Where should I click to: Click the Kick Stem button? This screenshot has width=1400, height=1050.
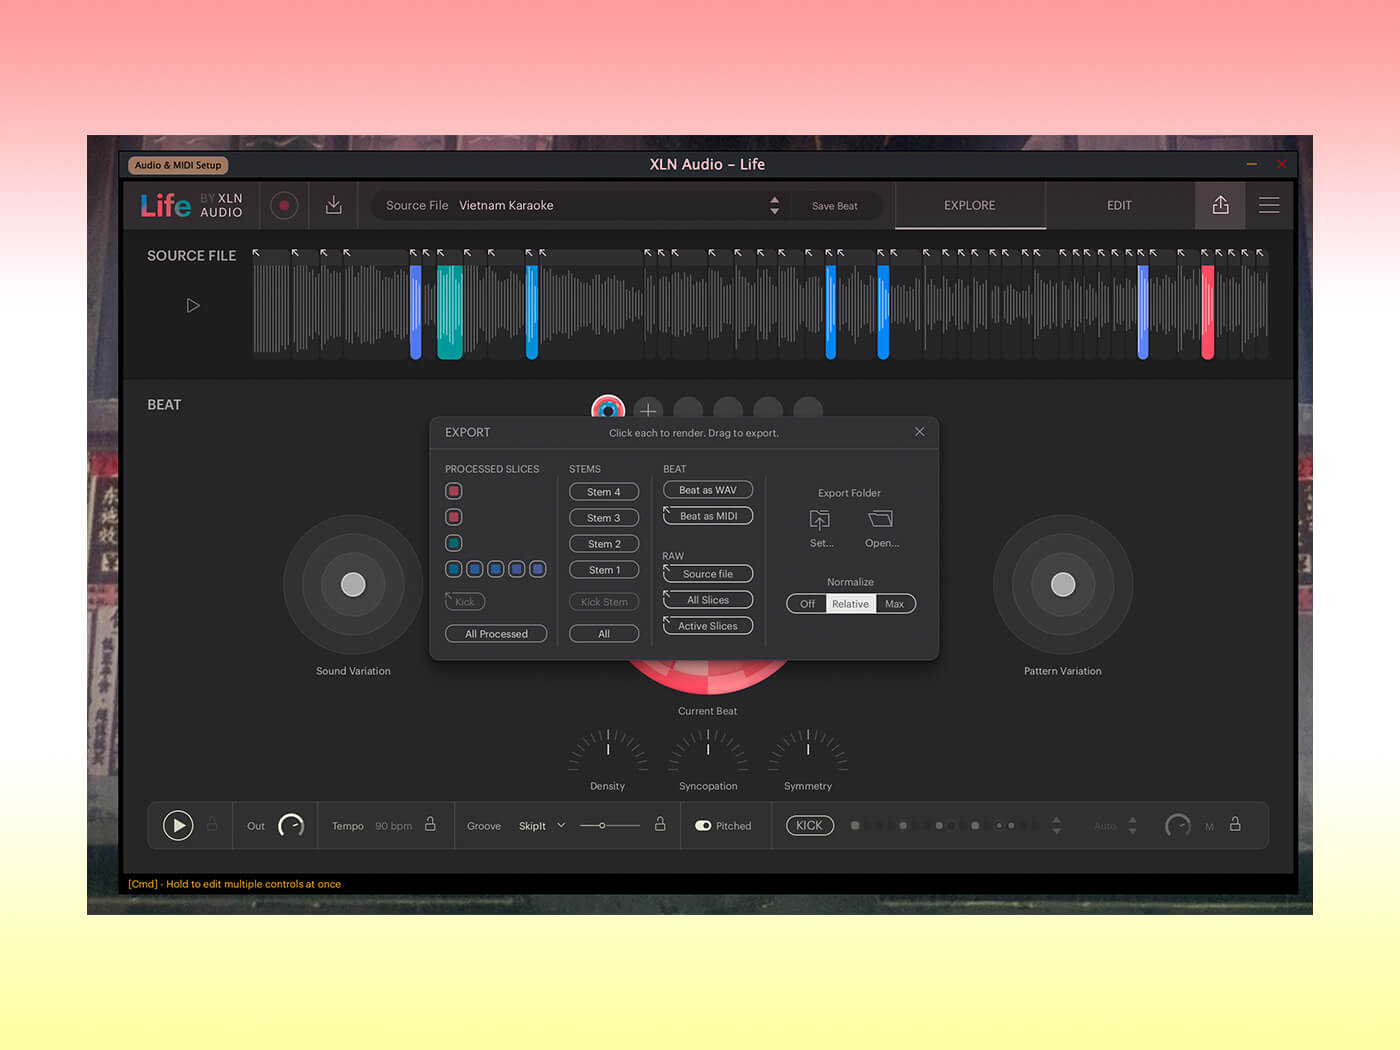604,602
